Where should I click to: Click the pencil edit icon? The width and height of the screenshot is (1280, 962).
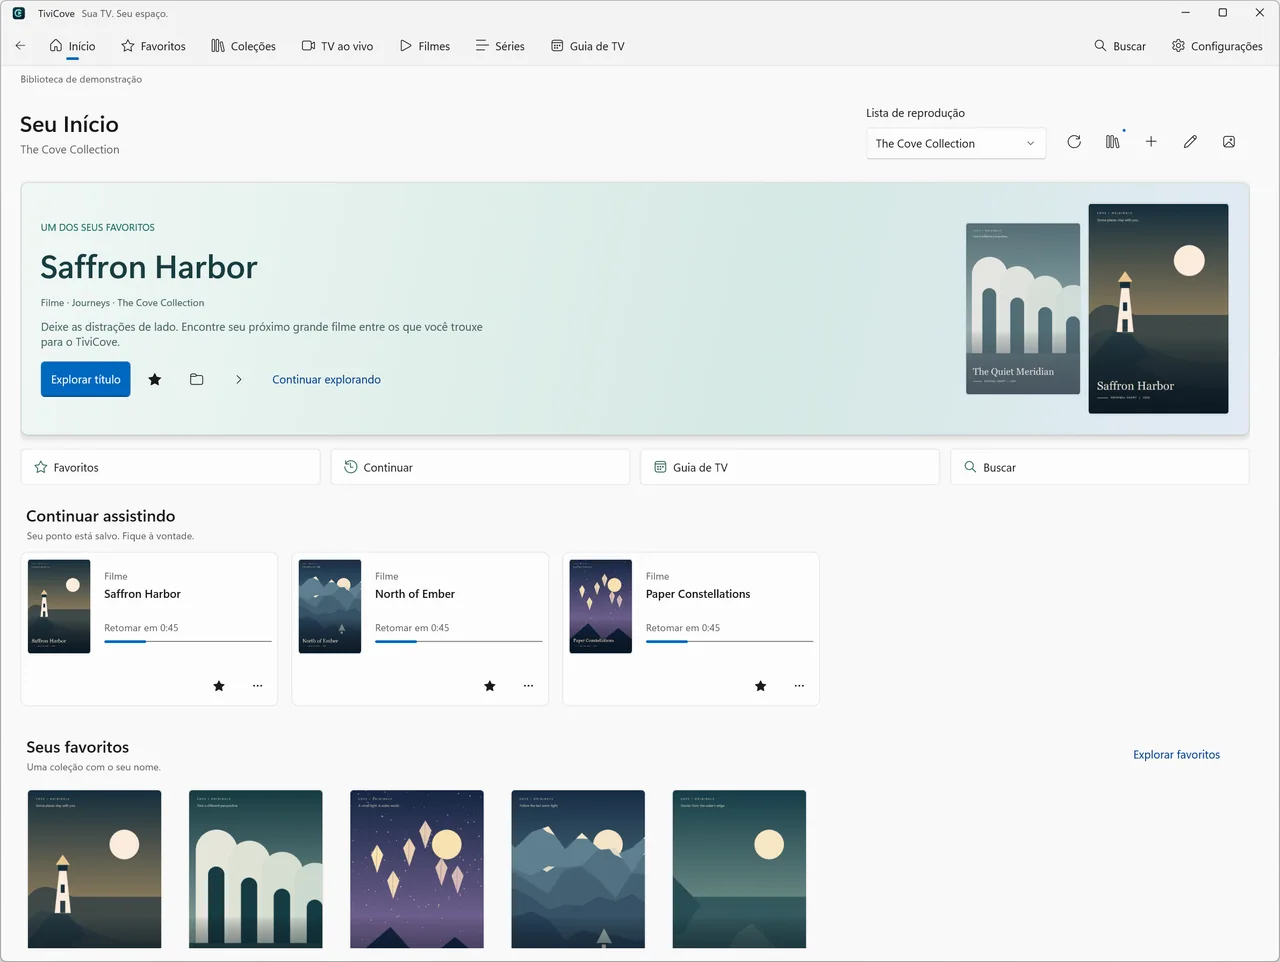pos(1190,142)
